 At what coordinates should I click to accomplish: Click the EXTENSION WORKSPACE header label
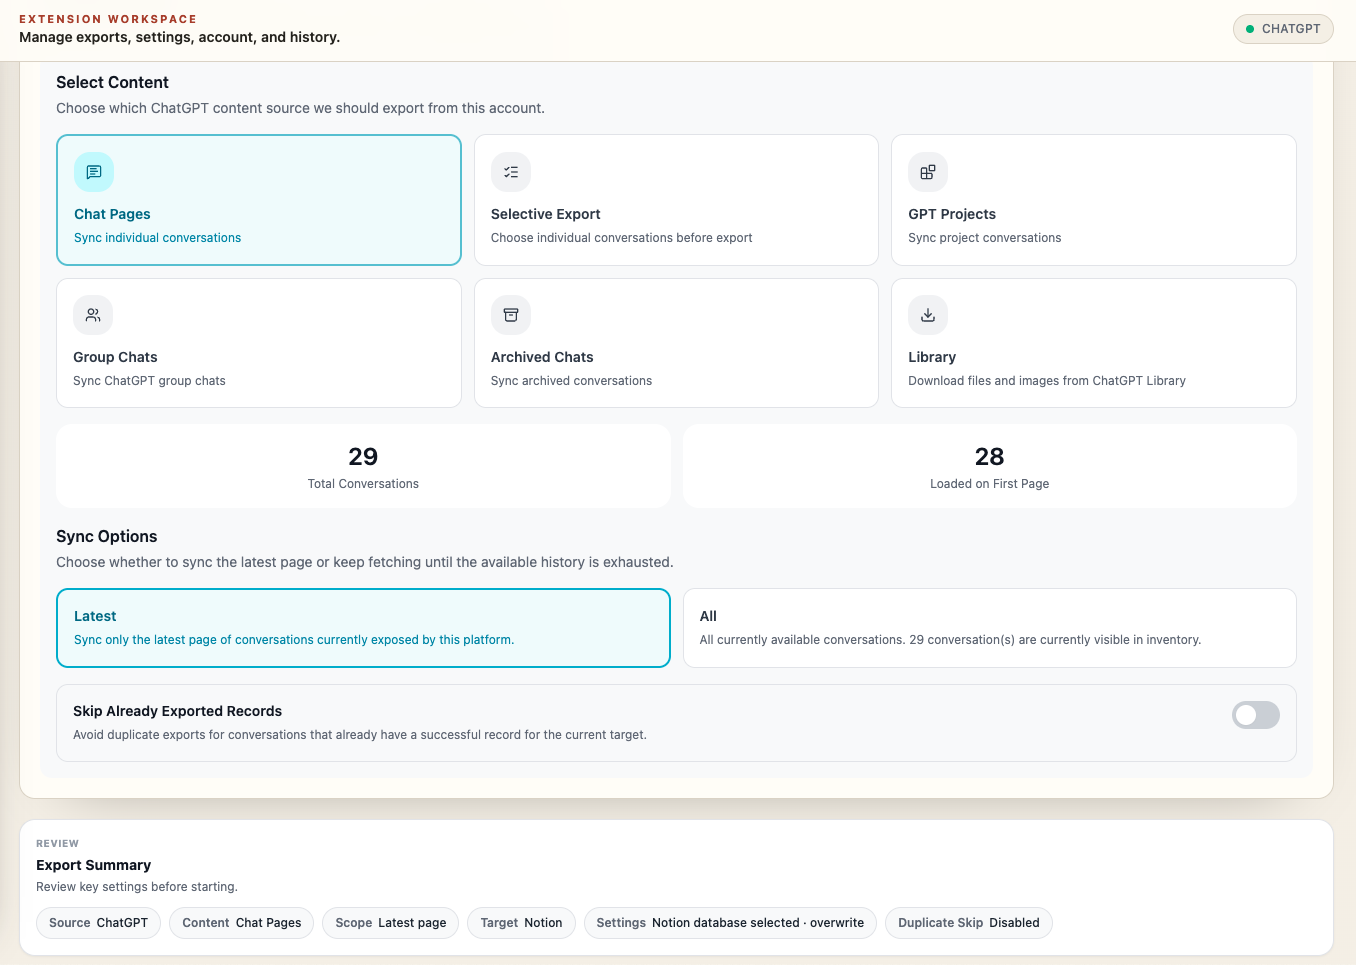(x=108, y=19)
